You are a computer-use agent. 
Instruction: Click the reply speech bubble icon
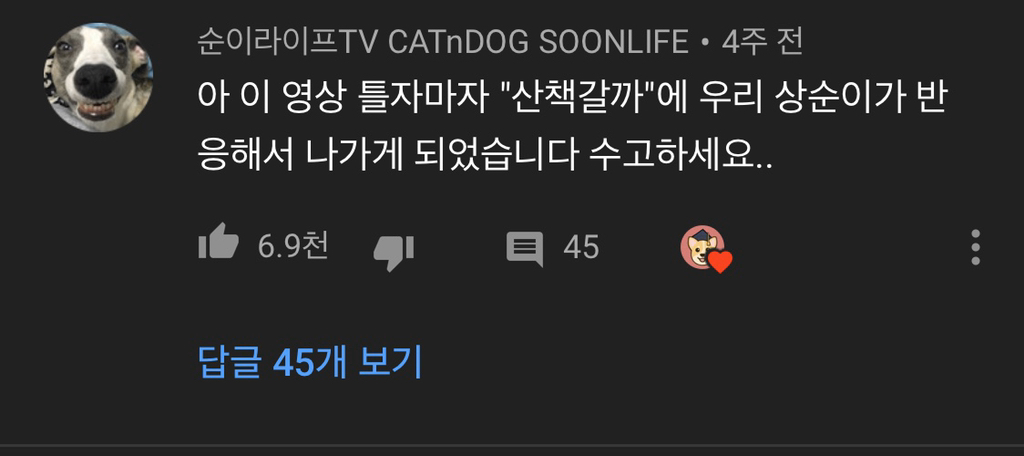click(x=524, y=249)
